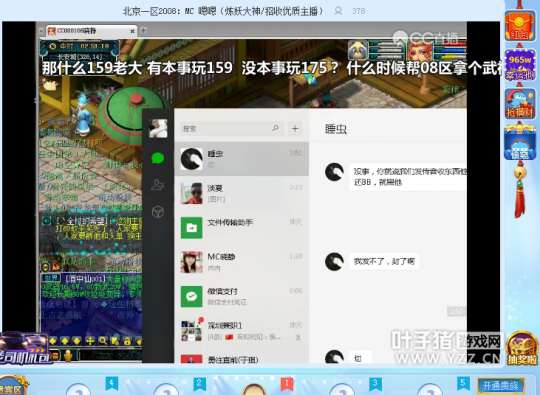The image size is (540, 395).
Task: Add a new browser tab
Action: click(x=143, y=31)
